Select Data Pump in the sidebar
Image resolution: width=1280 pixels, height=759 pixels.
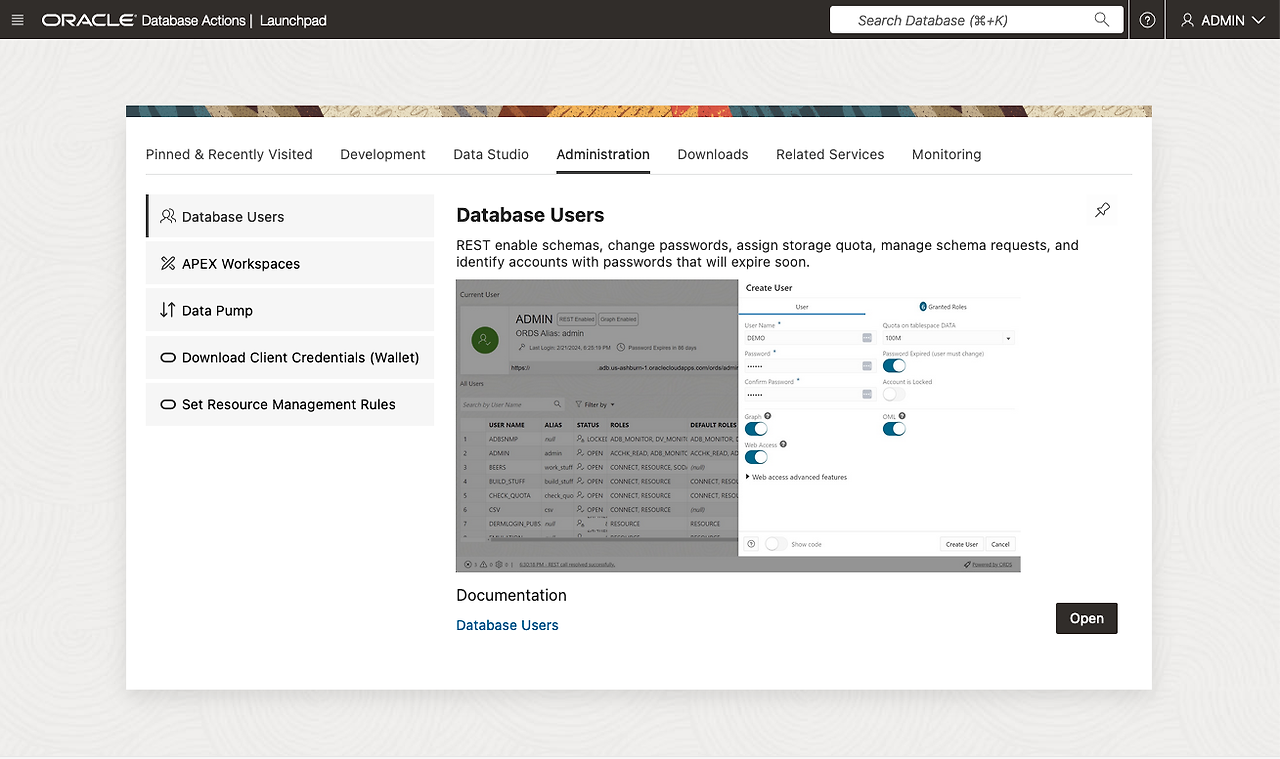[x=290, y=310]
